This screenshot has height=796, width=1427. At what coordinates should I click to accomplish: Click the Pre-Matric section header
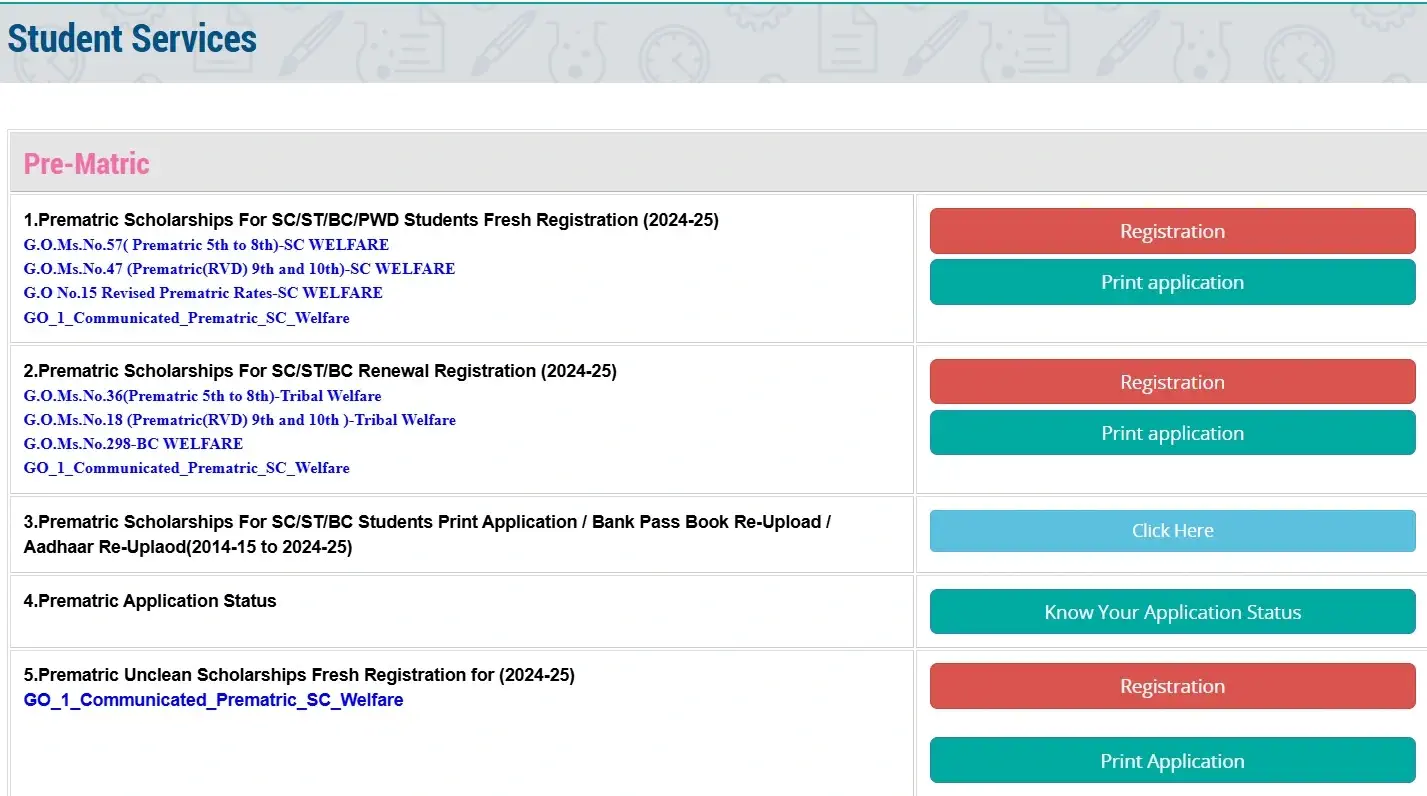coord(87,164)
